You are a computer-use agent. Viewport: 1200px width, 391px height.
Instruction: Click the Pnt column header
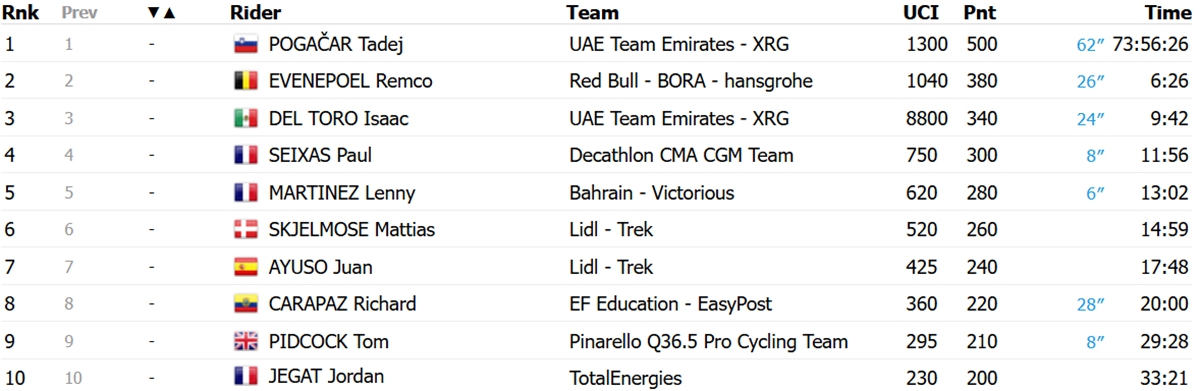(979, 13)
